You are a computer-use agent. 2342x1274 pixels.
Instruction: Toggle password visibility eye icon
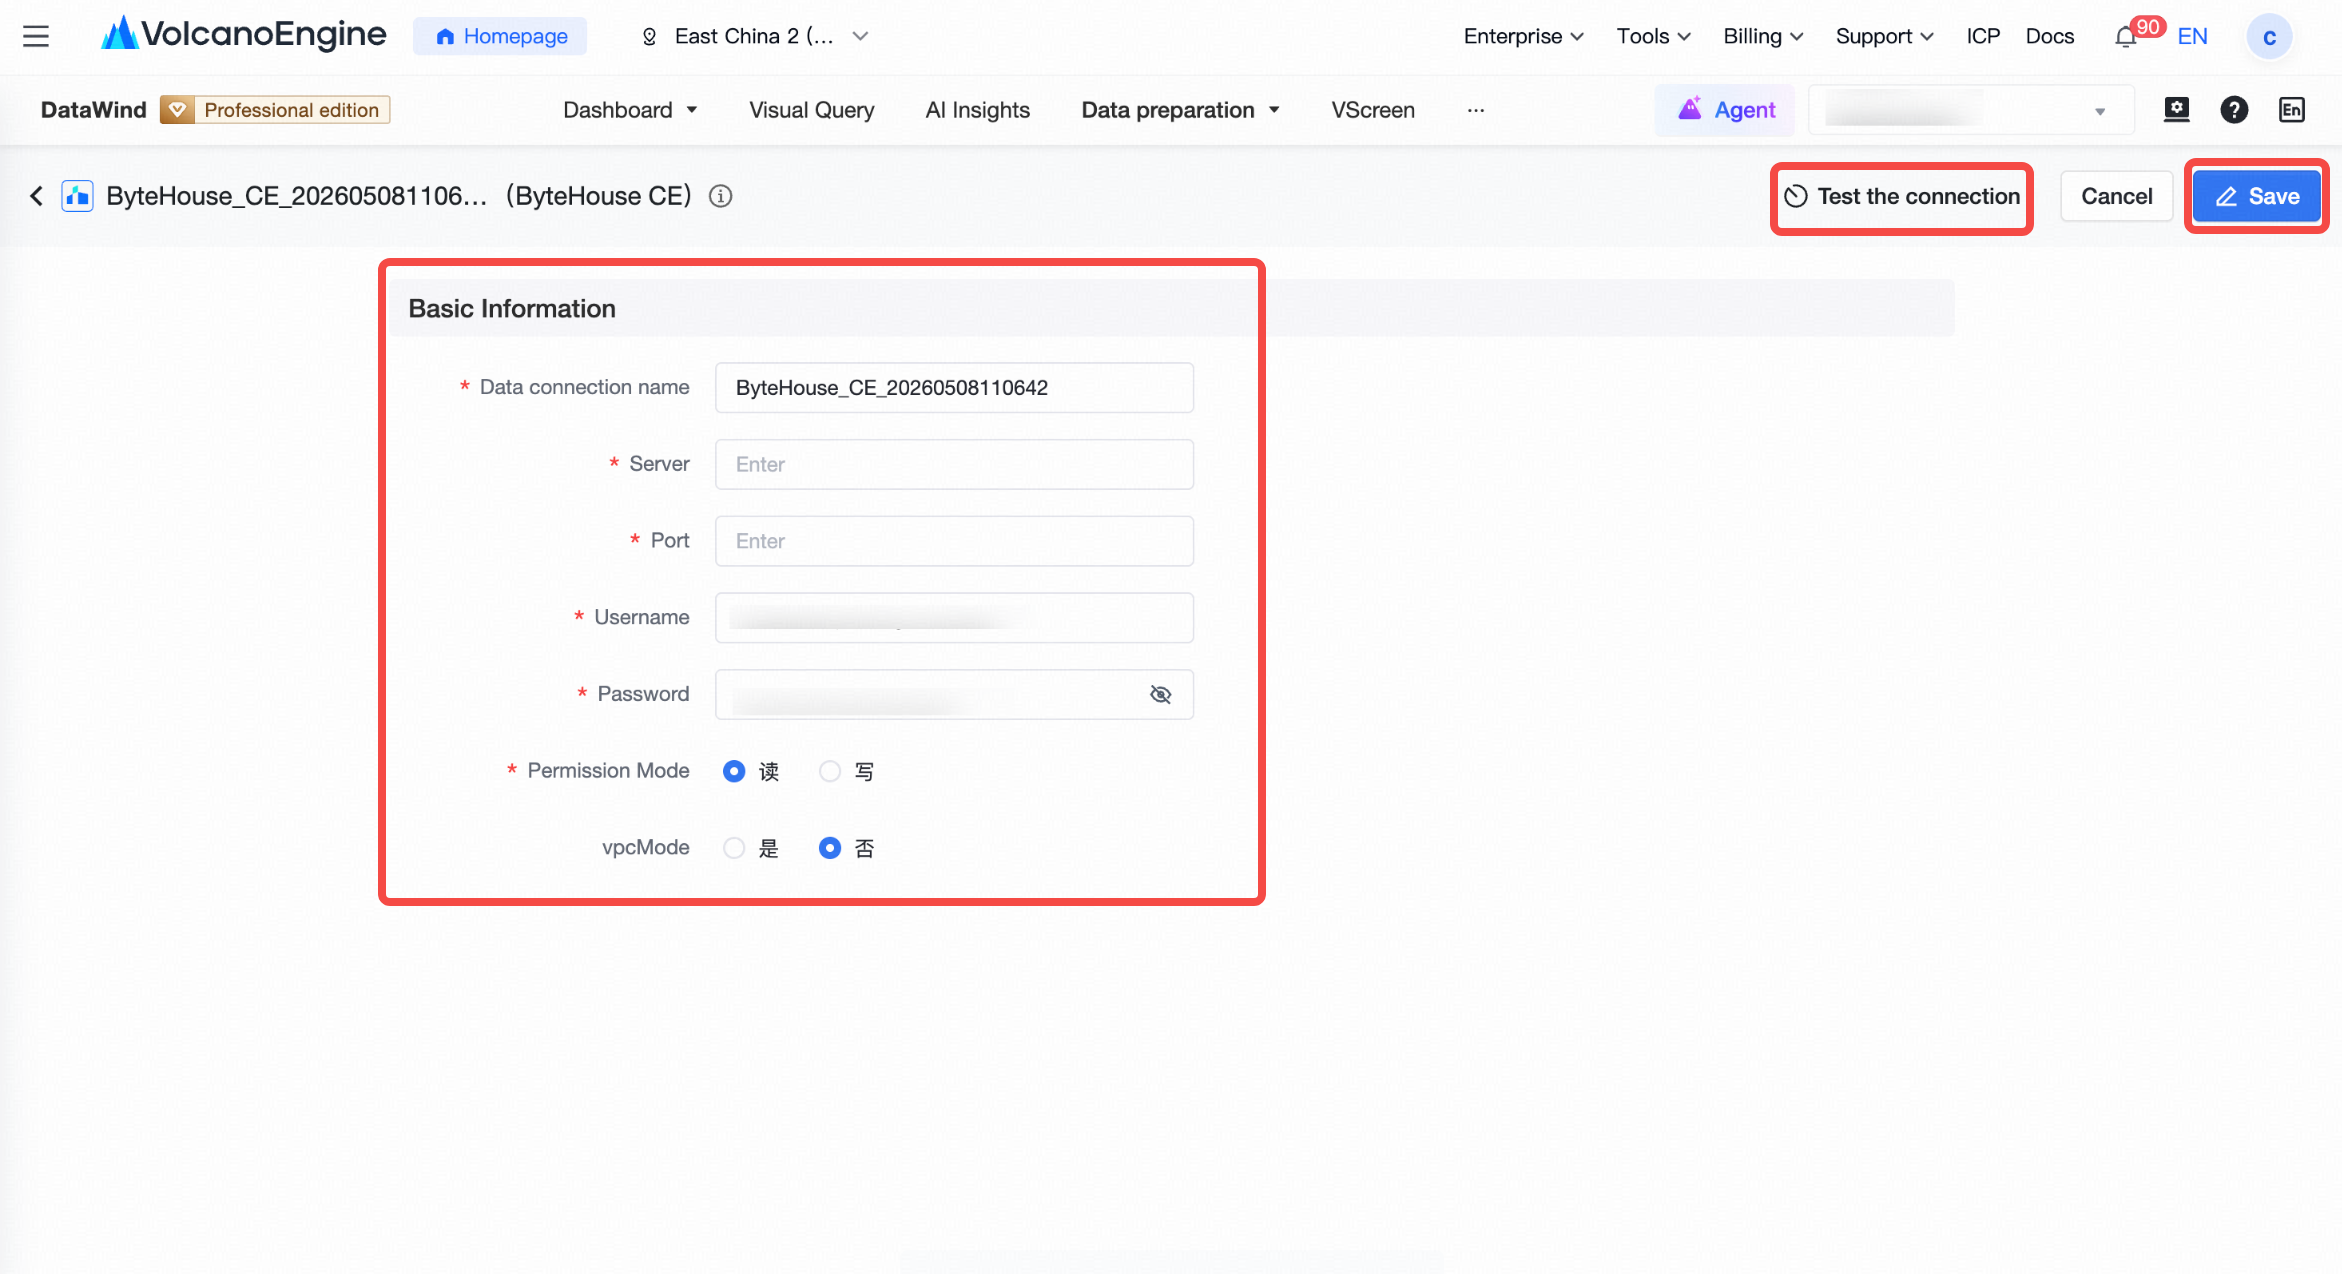tap(1160, 694)
